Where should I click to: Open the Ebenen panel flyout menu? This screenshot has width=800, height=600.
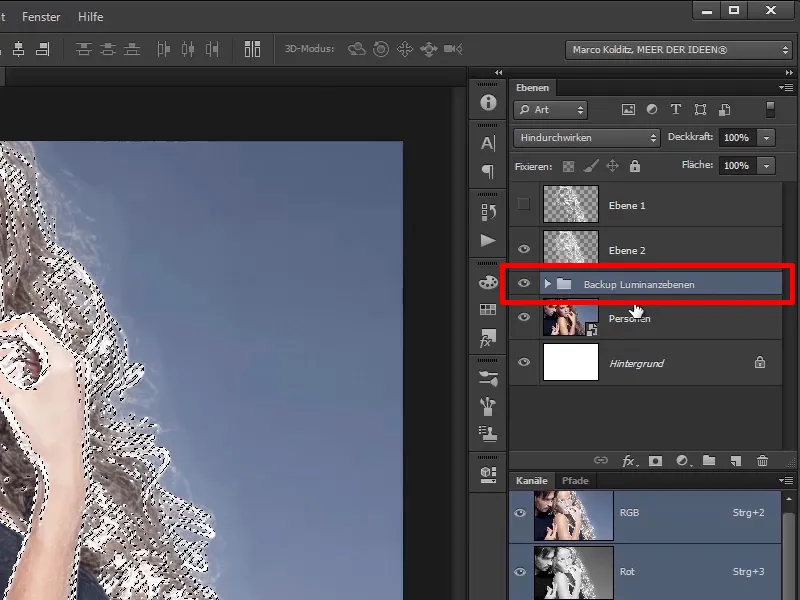click(786, 87)
